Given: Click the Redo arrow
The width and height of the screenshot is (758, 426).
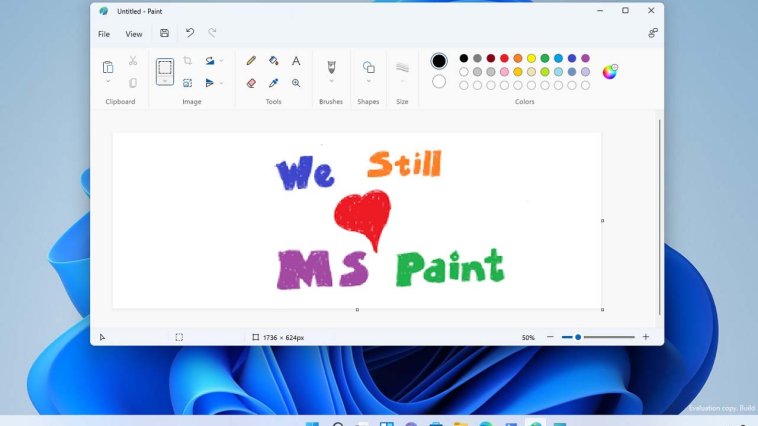Looking at the screenshot, I should tap(212, 33).
